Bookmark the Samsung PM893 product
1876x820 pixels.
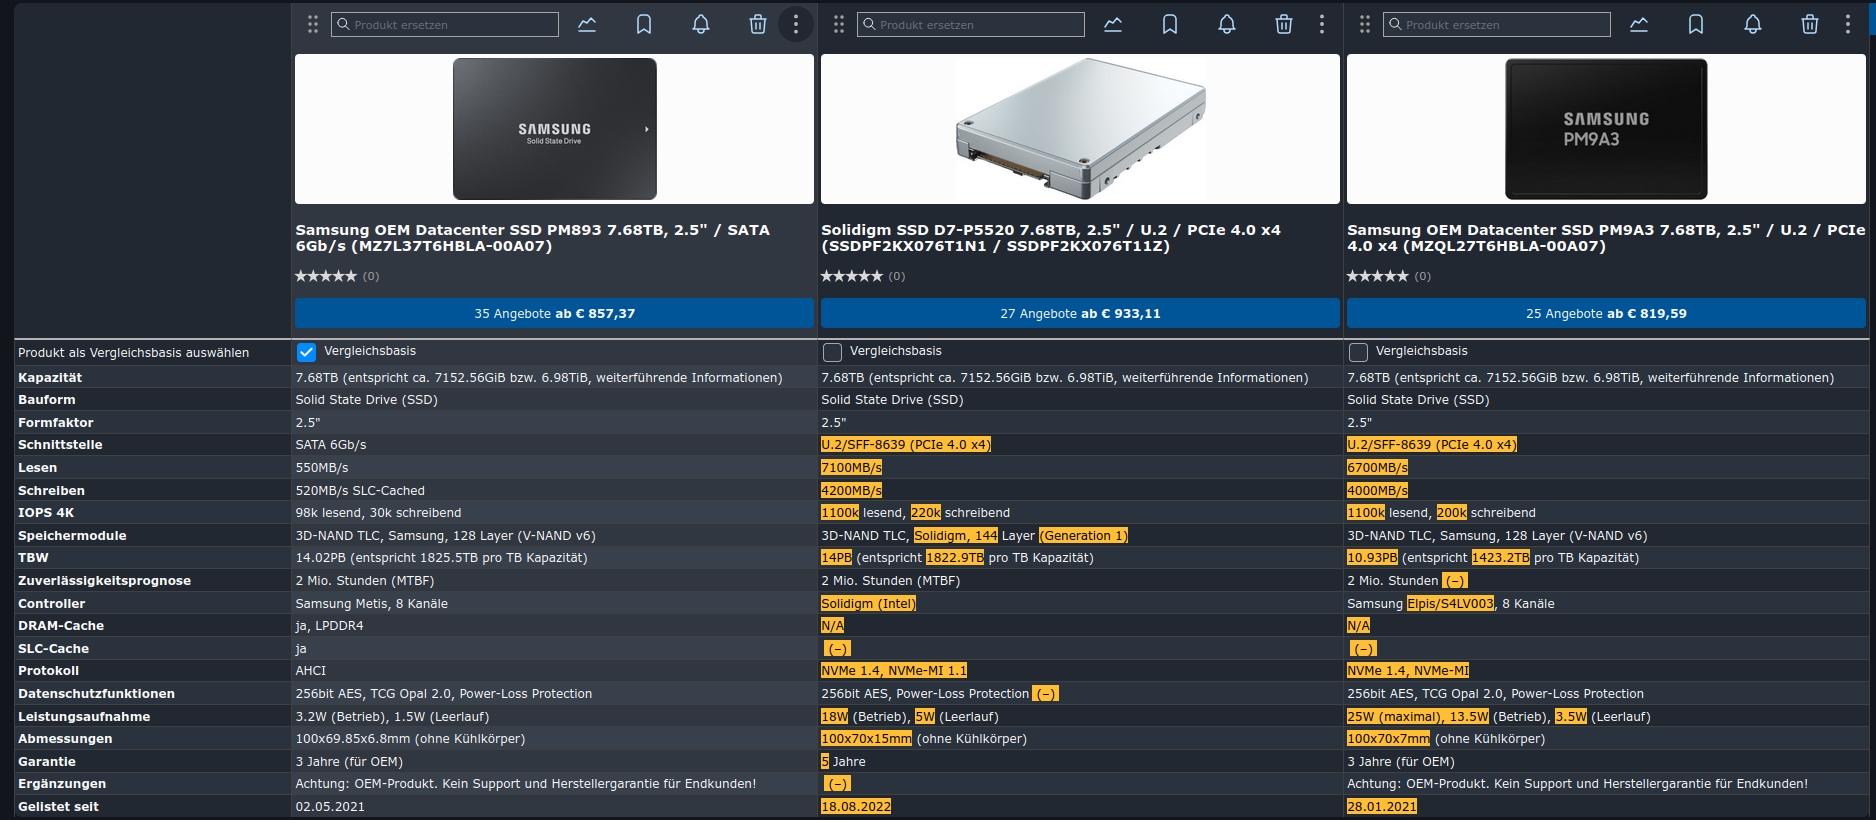tap(644, 24)
